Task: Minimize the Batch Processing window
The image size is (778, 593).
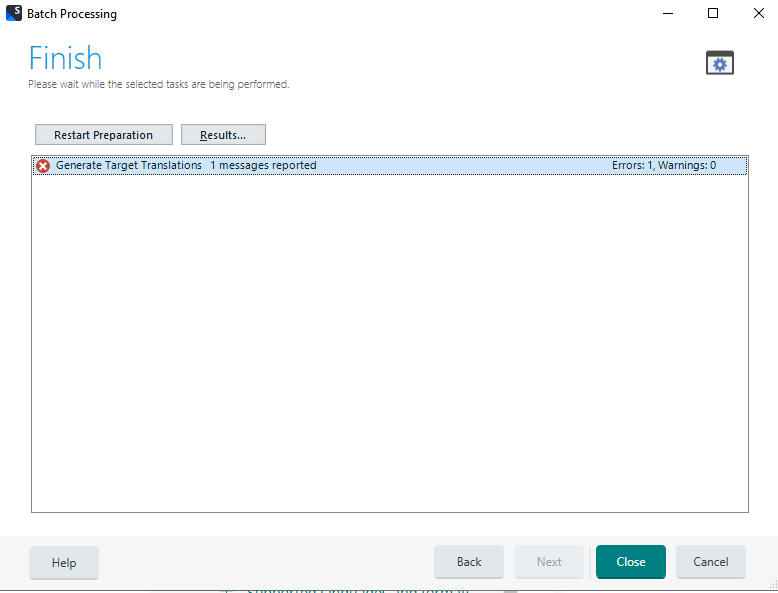Action: click(668, 13)
